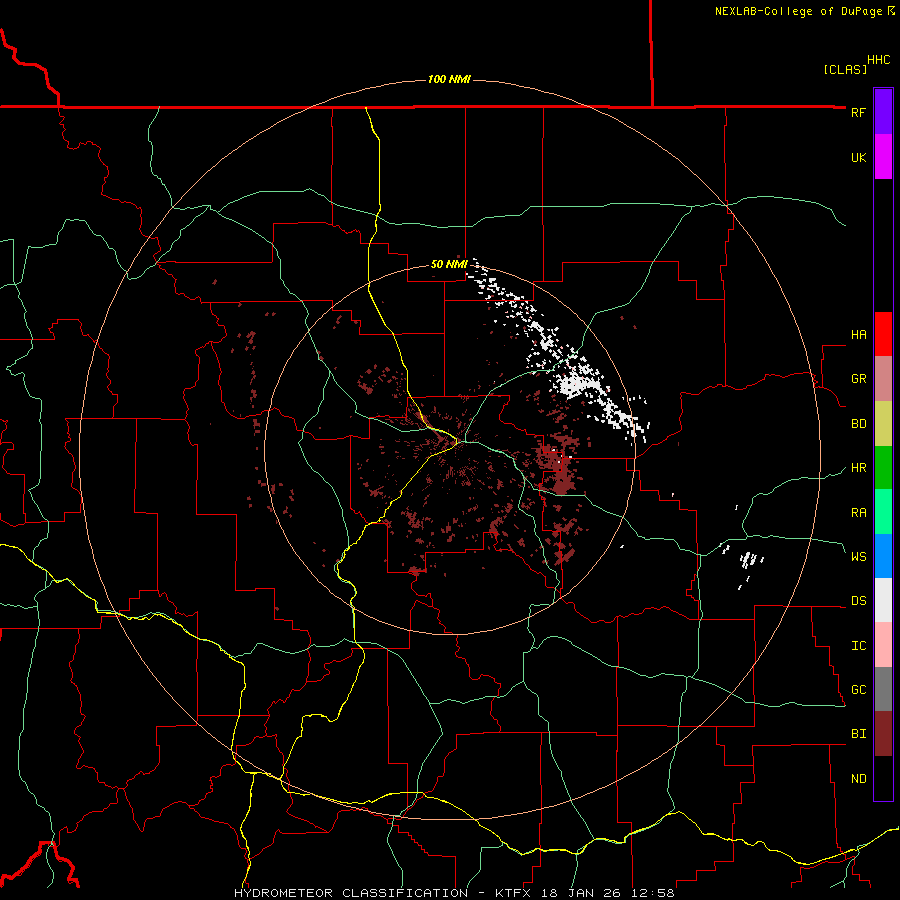The width and height of the screenshot is (900, 900).
Task: Click the 12:58 timestamp
Action: [x=655, y=893]
